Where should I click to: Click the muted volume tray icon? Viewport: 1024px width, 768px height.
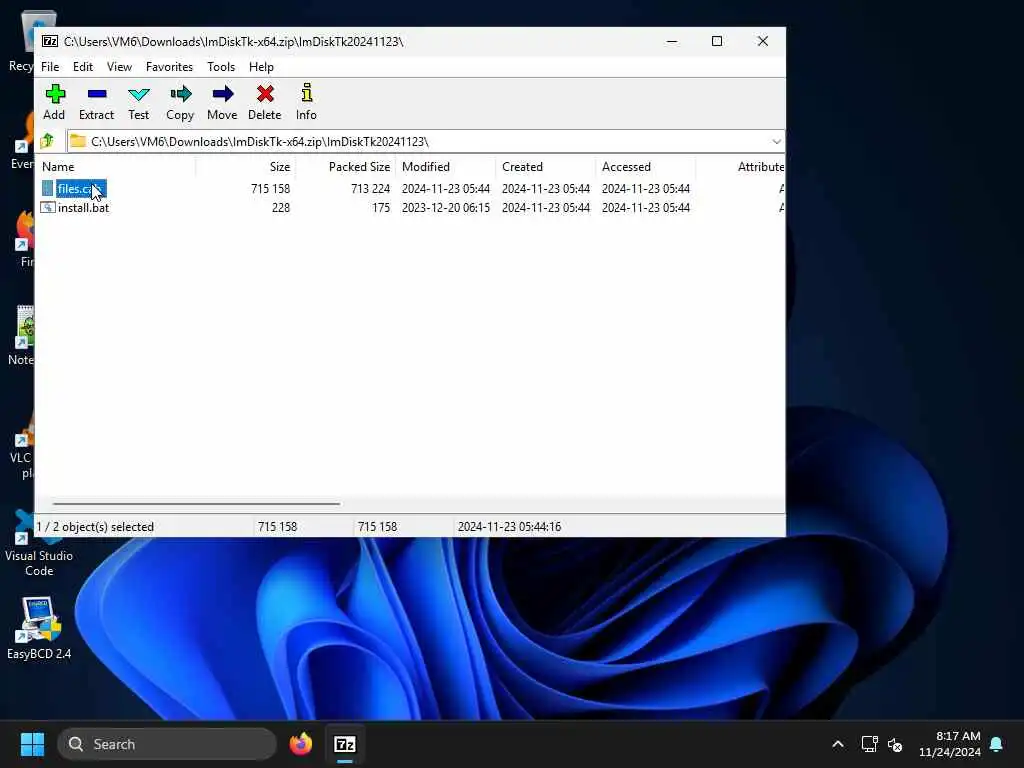coord(895,744)
